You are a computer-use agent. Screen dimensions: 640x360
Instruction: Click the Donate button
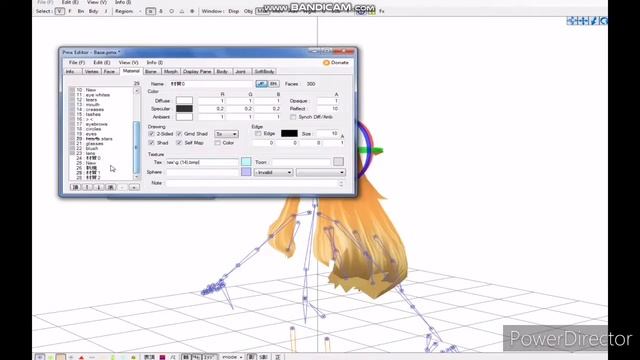336,62
